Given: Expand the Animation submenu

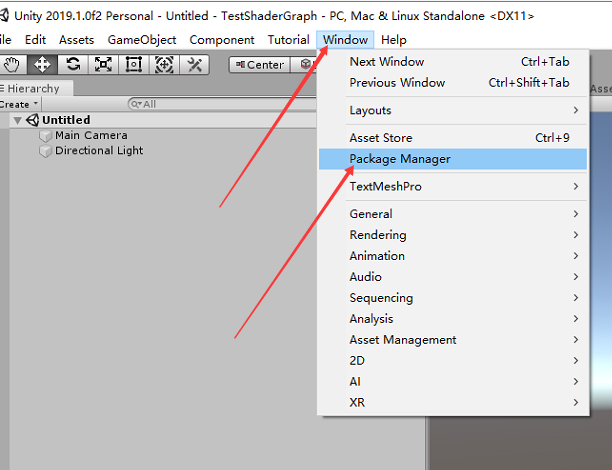Looking at the screenshot, I should point(453,256).
